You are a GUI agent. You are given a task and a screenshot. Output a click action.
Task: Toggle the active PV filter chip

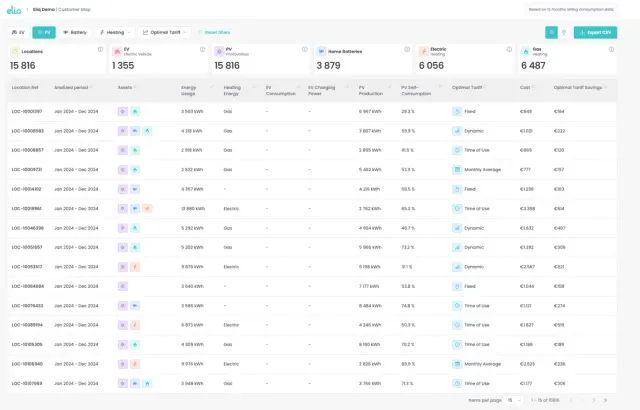click(44, 32)
